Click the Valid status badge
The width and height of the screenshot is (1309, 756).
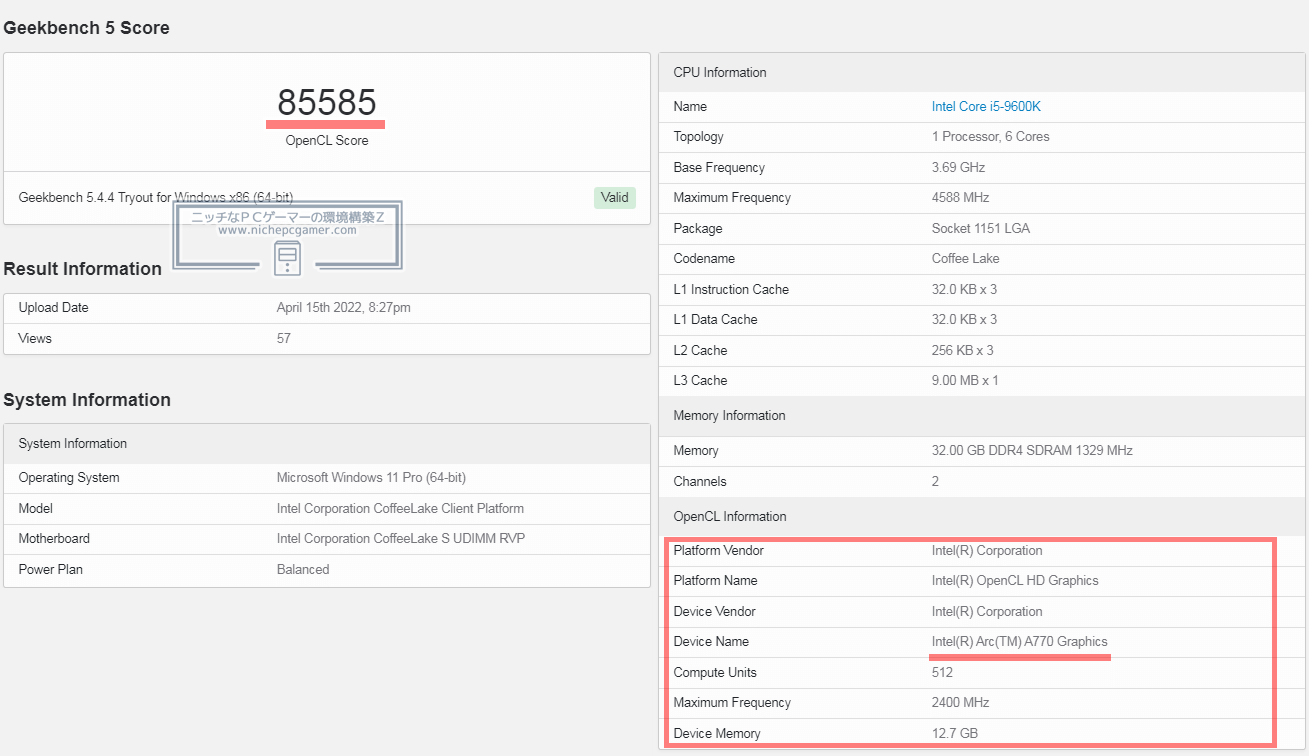point(615,197)
